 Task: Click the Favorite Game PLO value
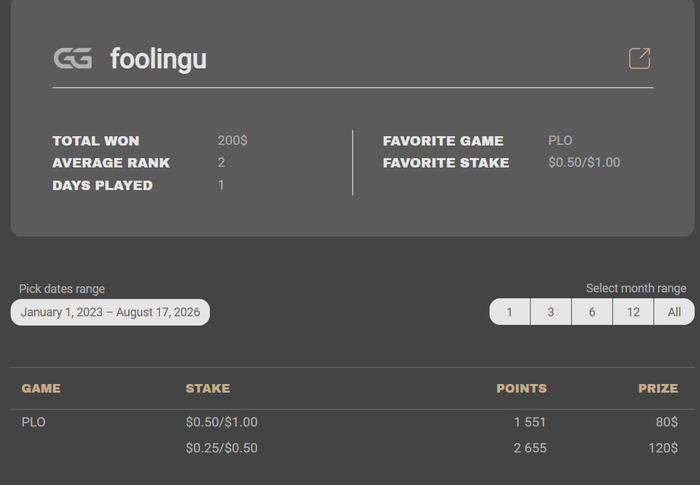(x=560, y=140)
